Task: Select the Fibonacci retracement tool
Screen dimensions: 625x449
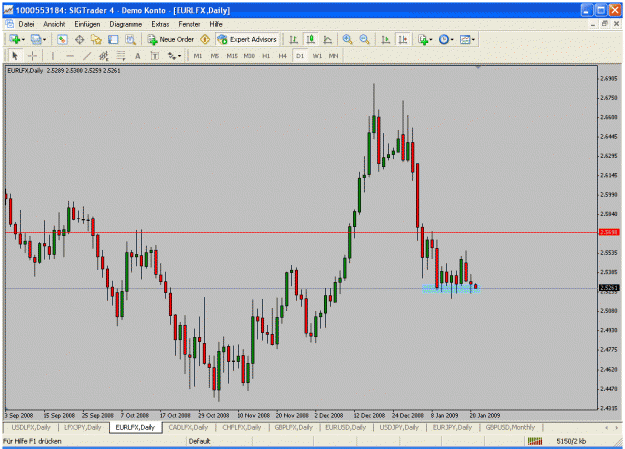Action: (x=121, y=56)
